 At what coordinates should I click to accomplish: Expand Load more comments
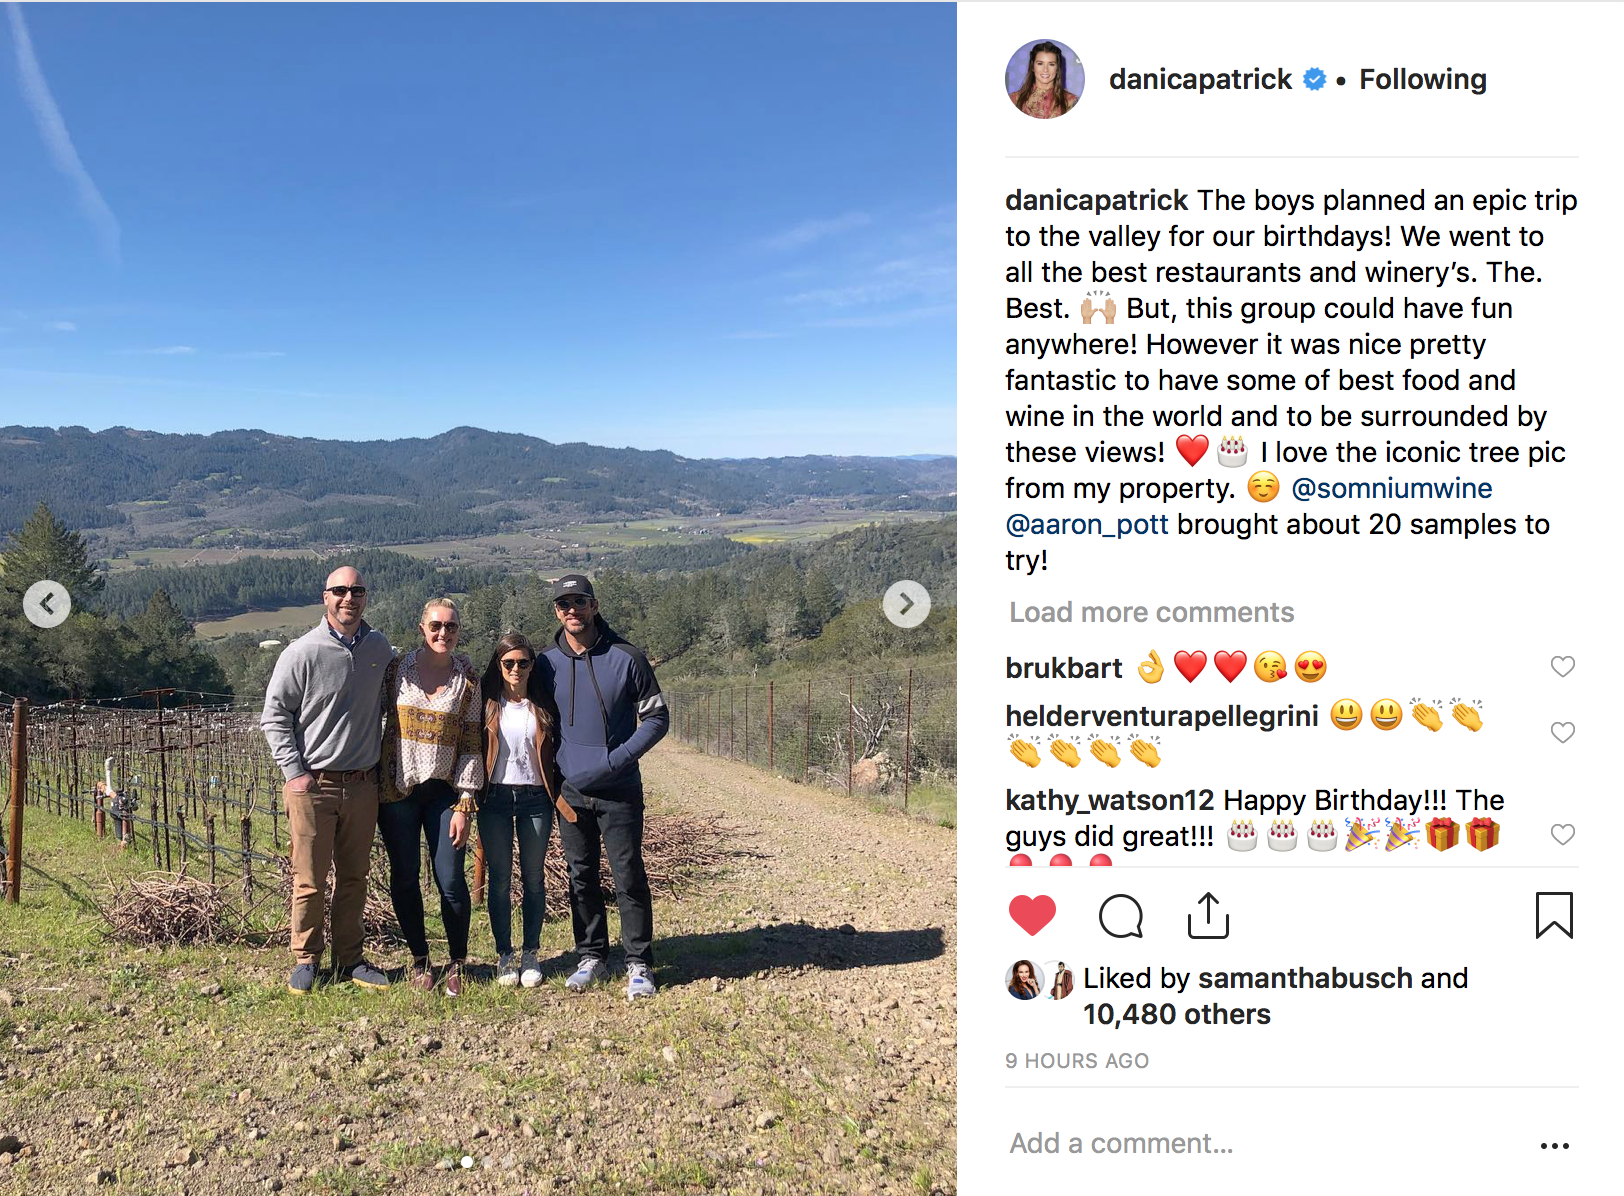point(1151,612)
